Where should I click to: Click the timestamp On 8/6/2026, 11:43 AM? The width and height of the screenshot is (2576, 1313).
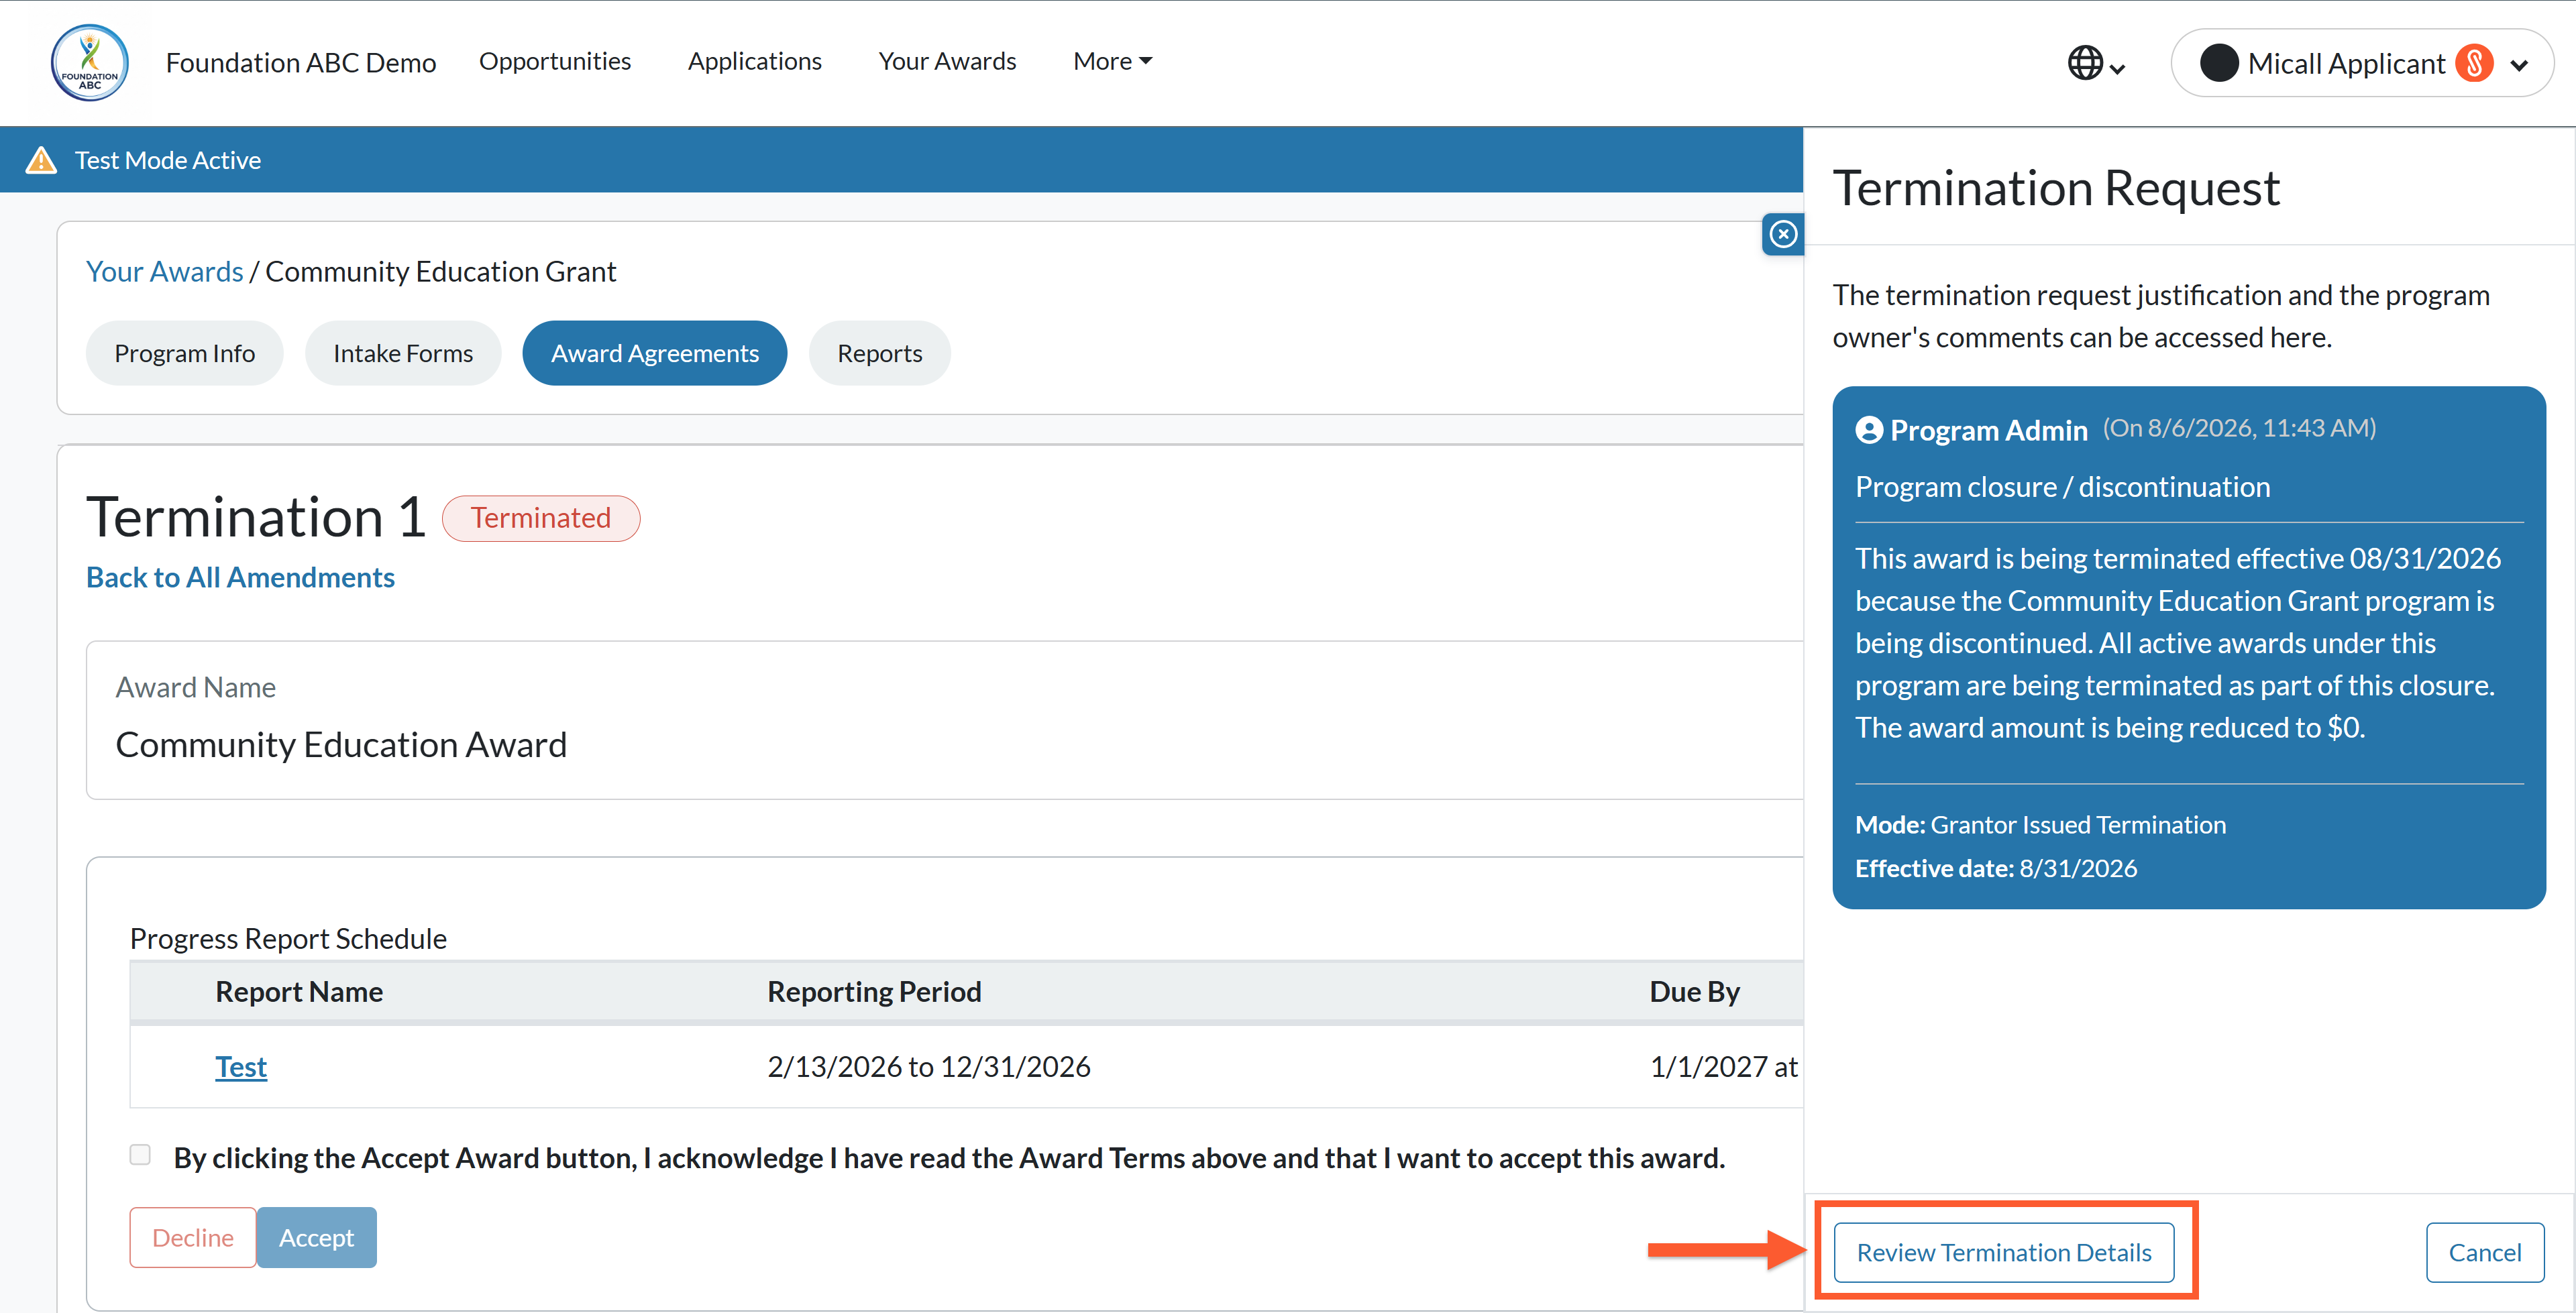2239,428
